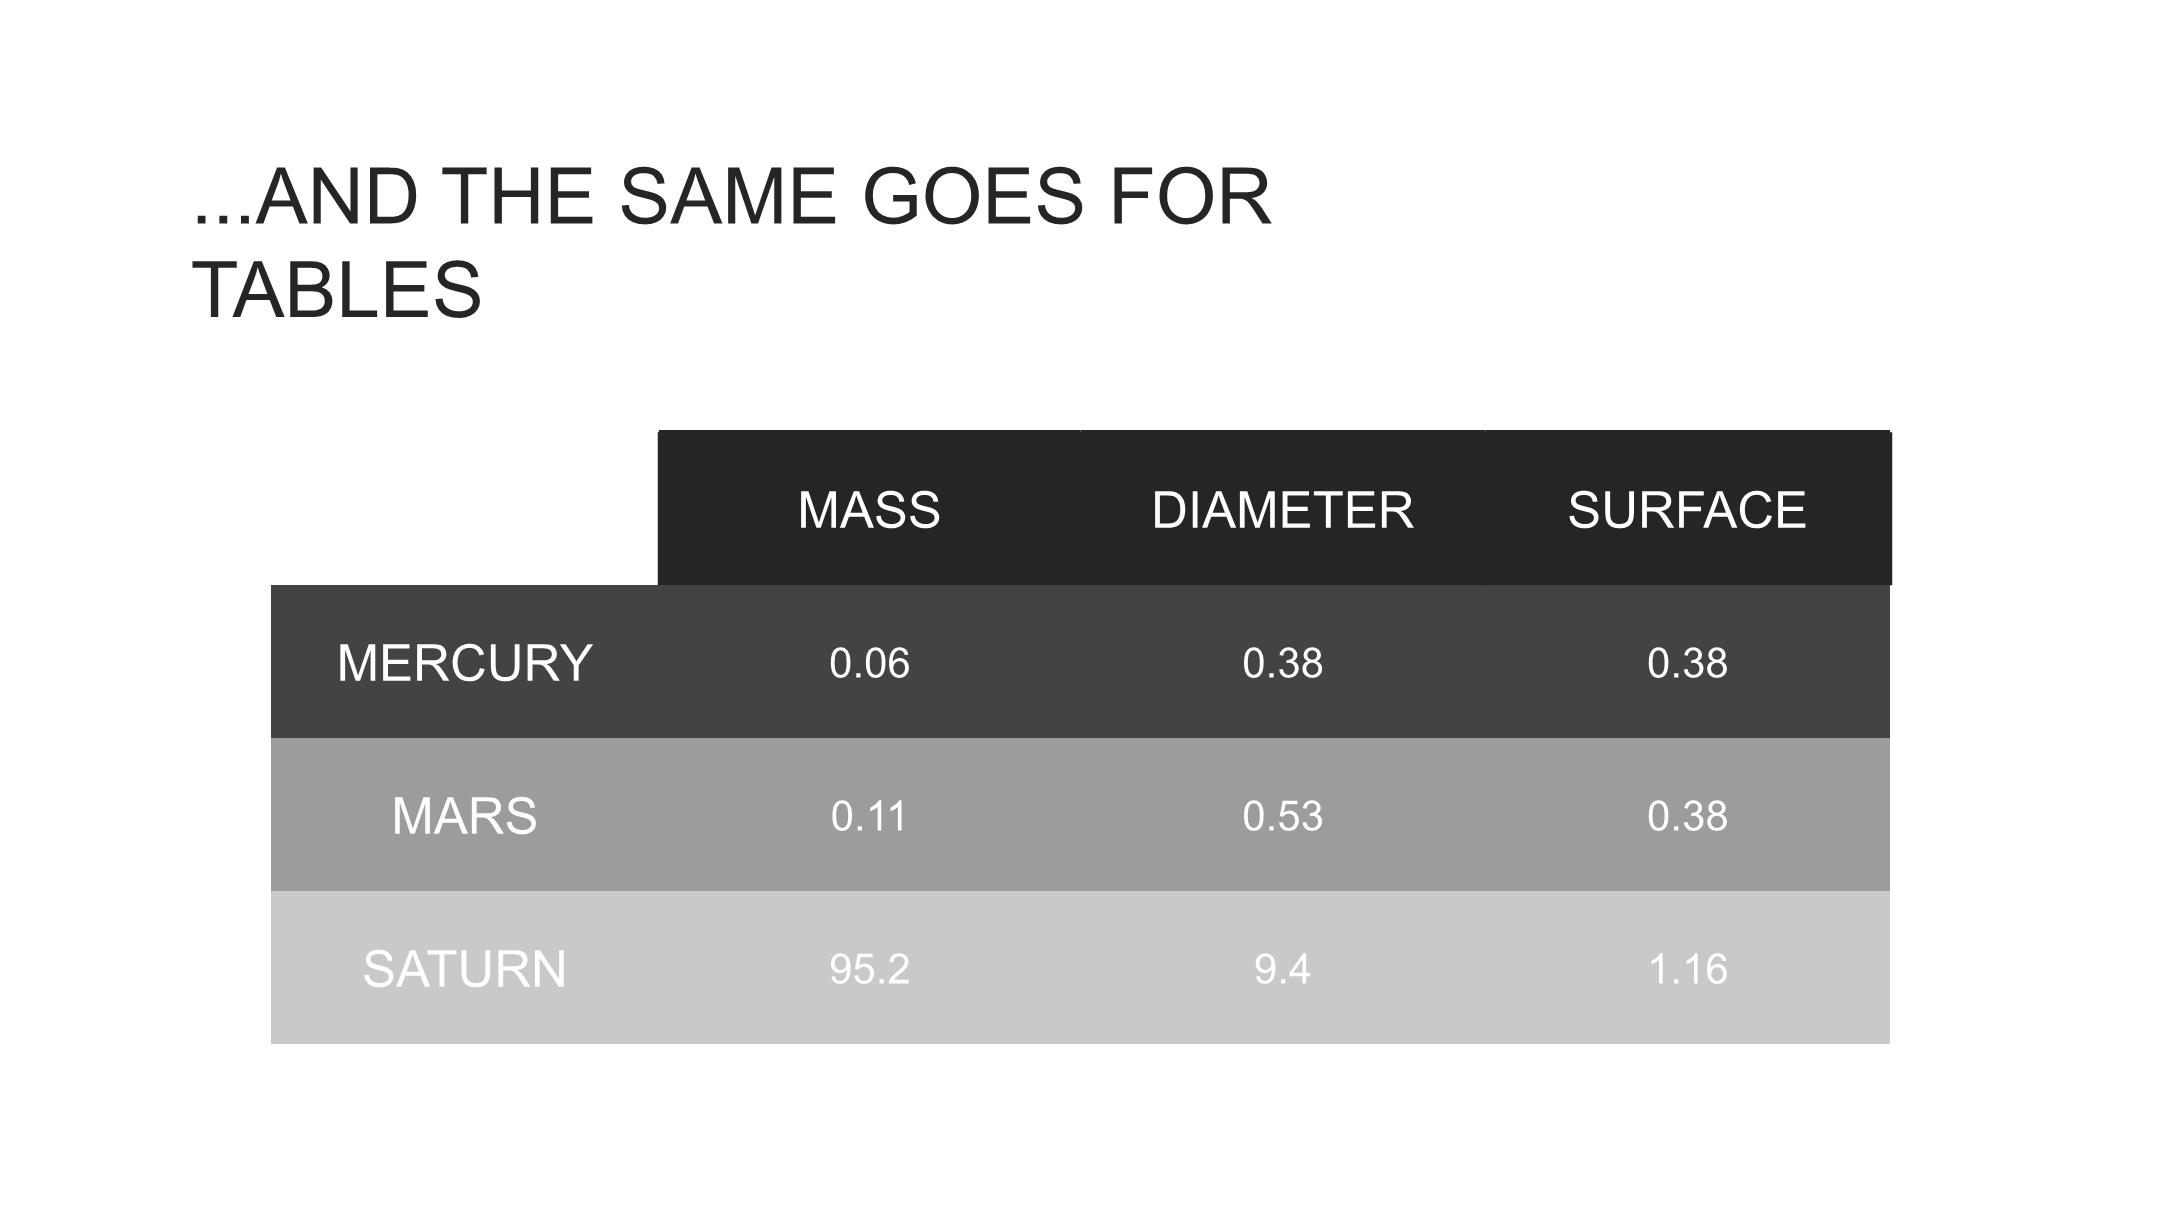
Task: Click Mercury's surface value 0.38
Action: (1687, 664)
